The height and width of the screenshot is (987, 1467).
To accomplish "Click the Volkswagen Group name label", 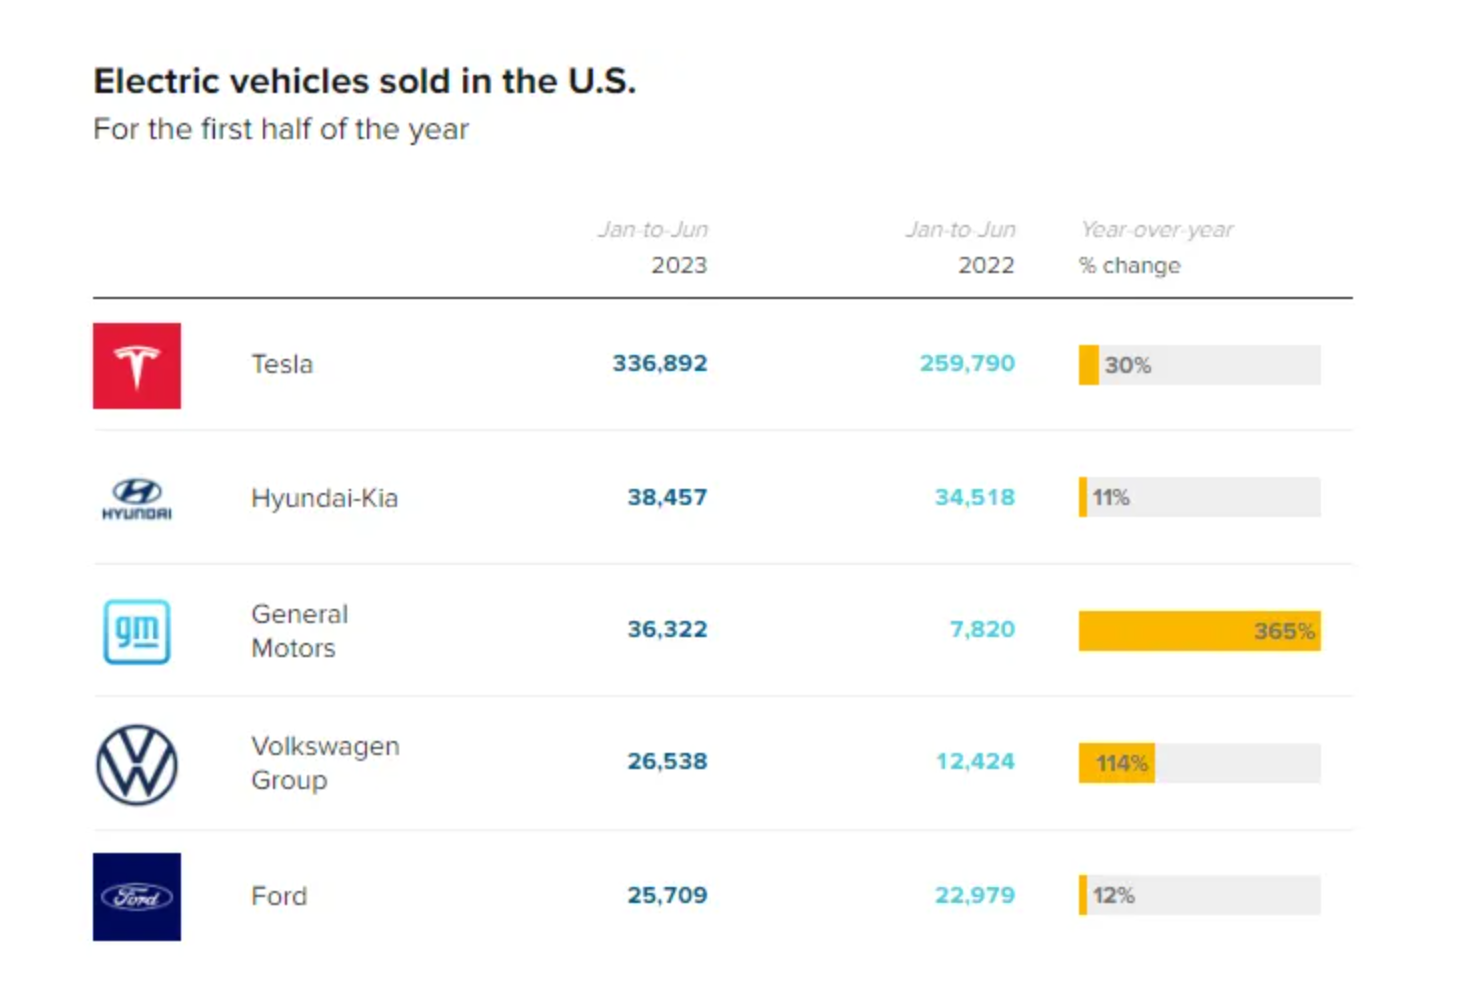I will pyautogui.click(x=325, y=763).
